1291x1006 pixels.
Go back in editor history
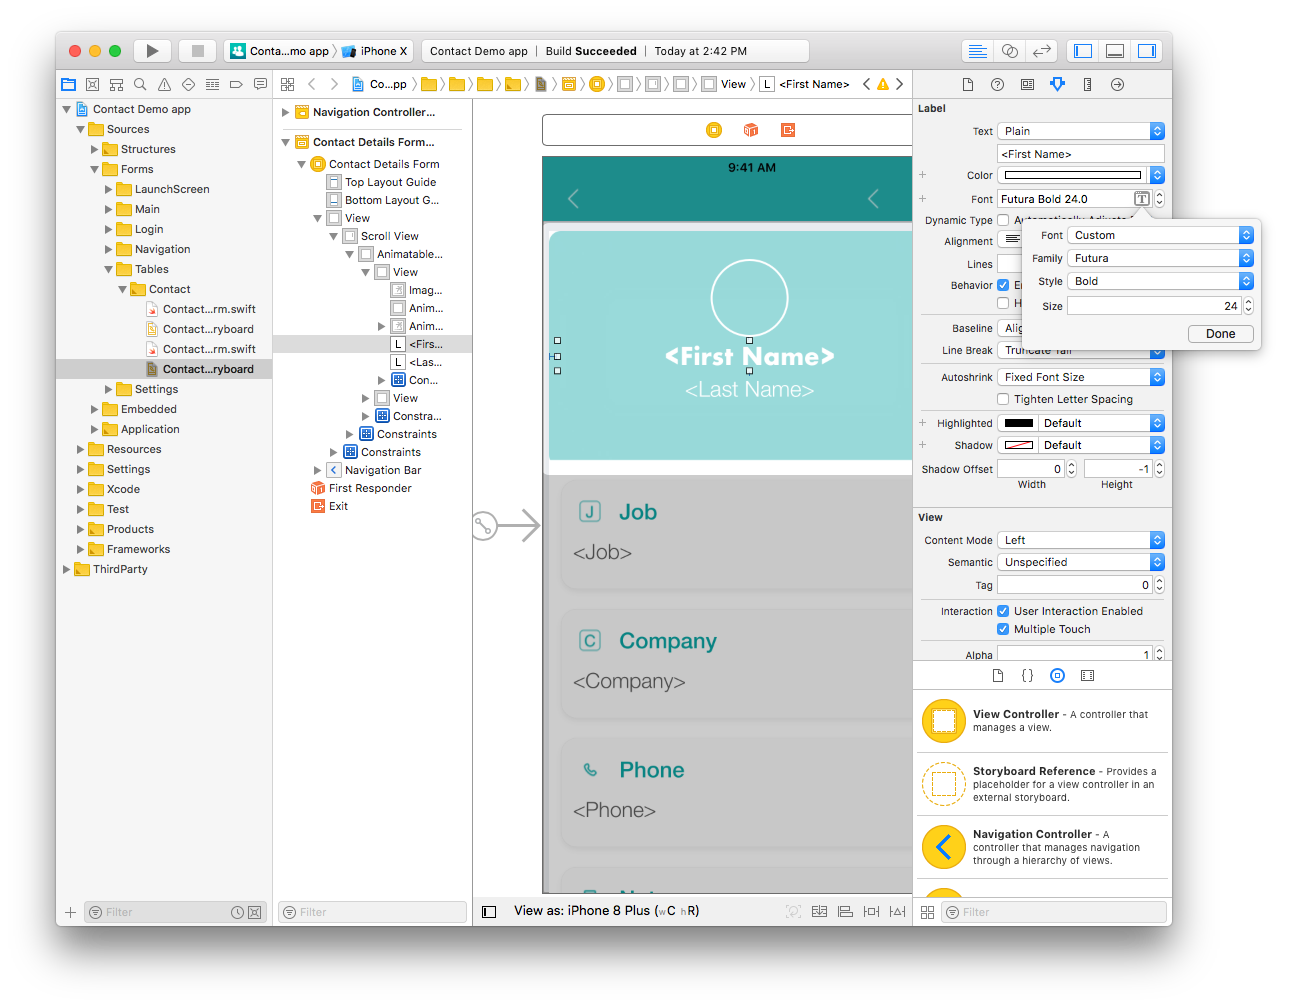[x=312, y=84]
